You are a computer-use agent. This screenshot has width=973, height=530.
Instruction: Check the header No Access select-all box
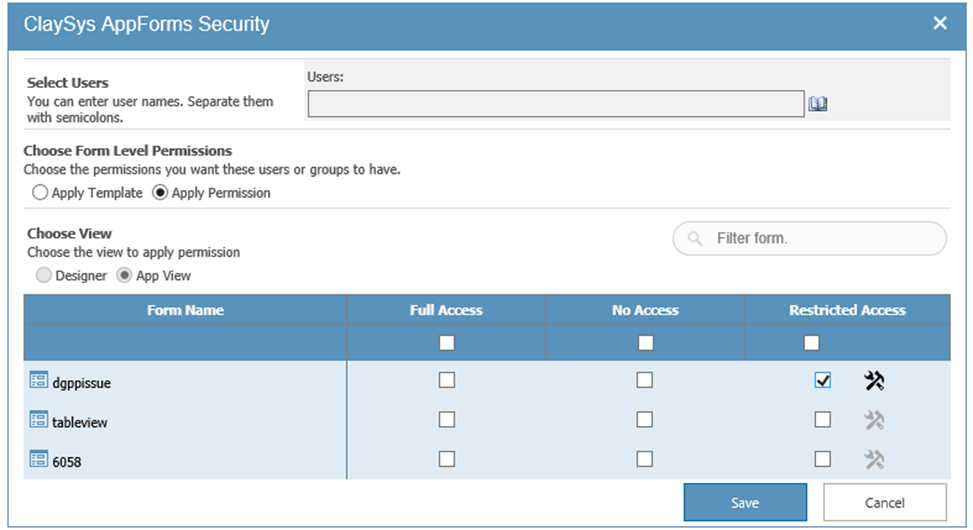pos(645,343)
